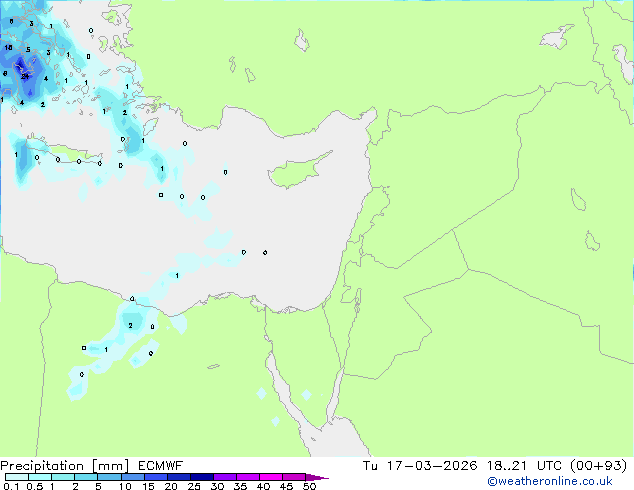The height and width of the screenshot is (490, 634).
Task: Click the island of Crete on the map
Action: click(x=65, y=153)
